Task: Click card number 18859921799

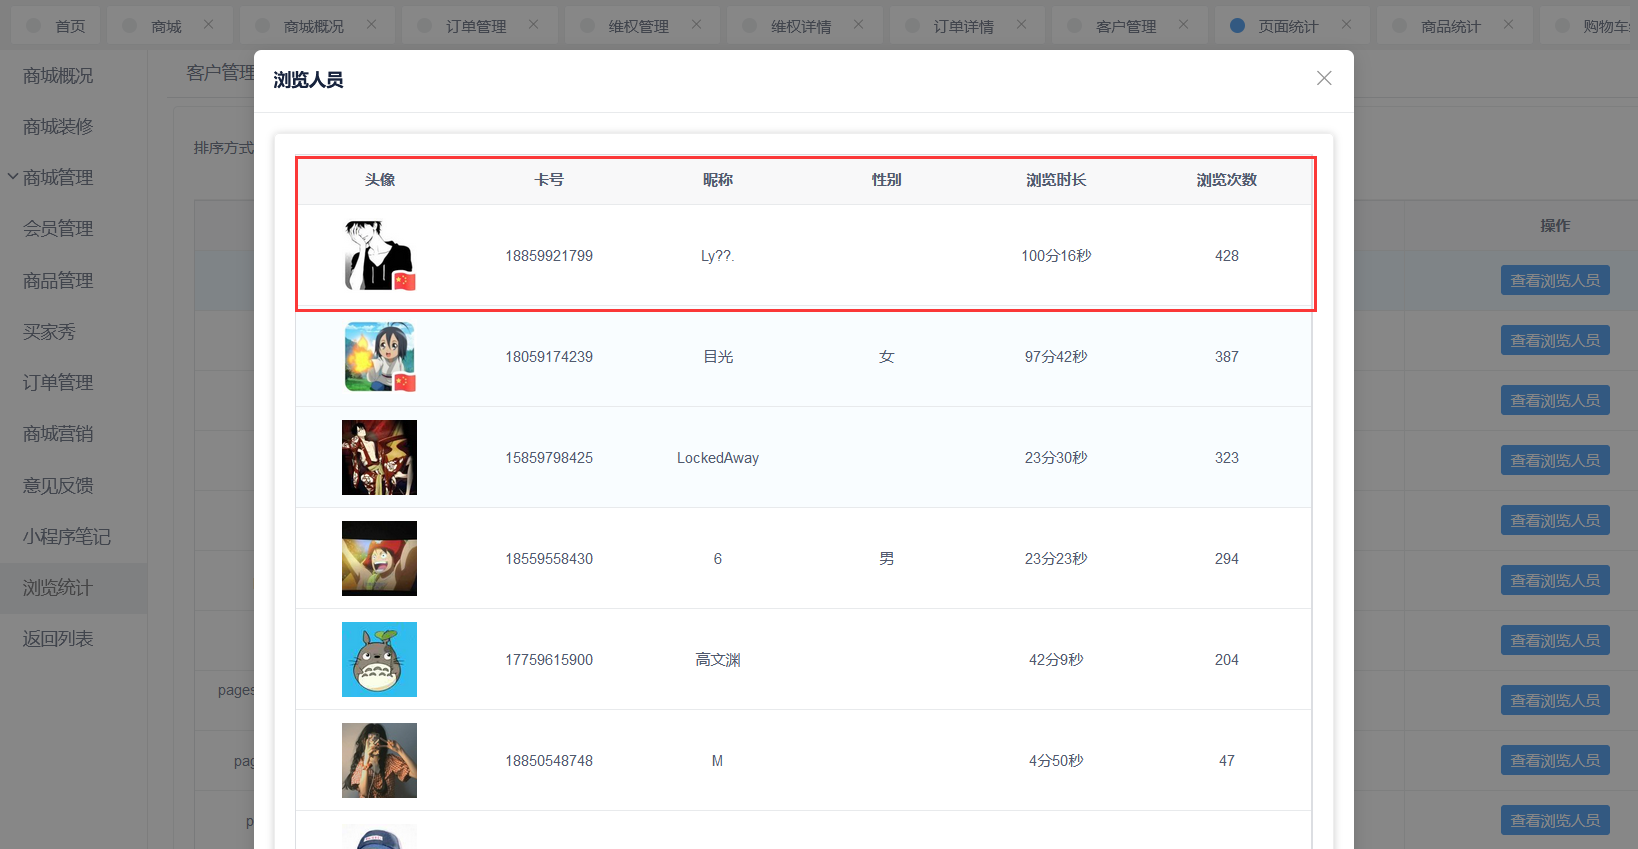Action: click(x=549, y=256)
